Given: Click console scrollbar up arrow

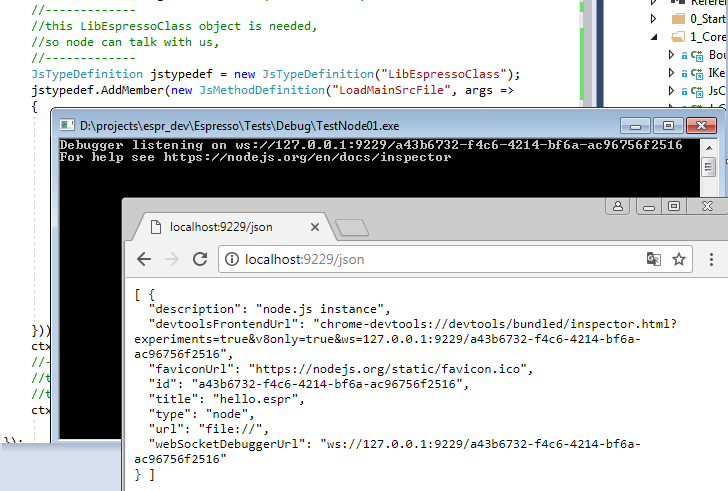Looking at the screenshot, I should [x=708, y=148].
